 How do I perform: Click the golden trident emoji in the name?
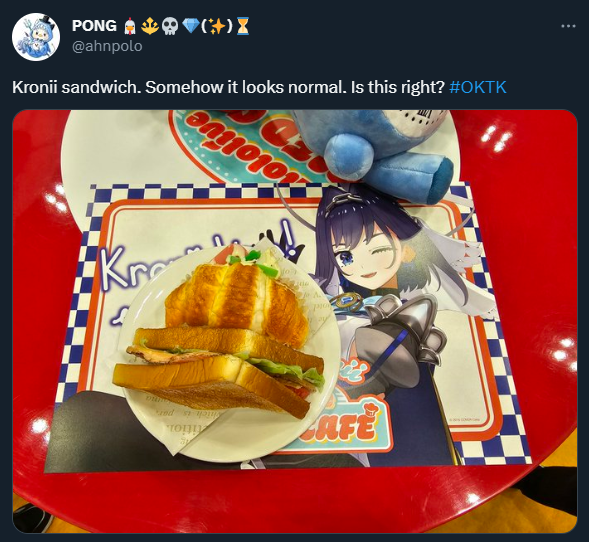pos(150,26)
